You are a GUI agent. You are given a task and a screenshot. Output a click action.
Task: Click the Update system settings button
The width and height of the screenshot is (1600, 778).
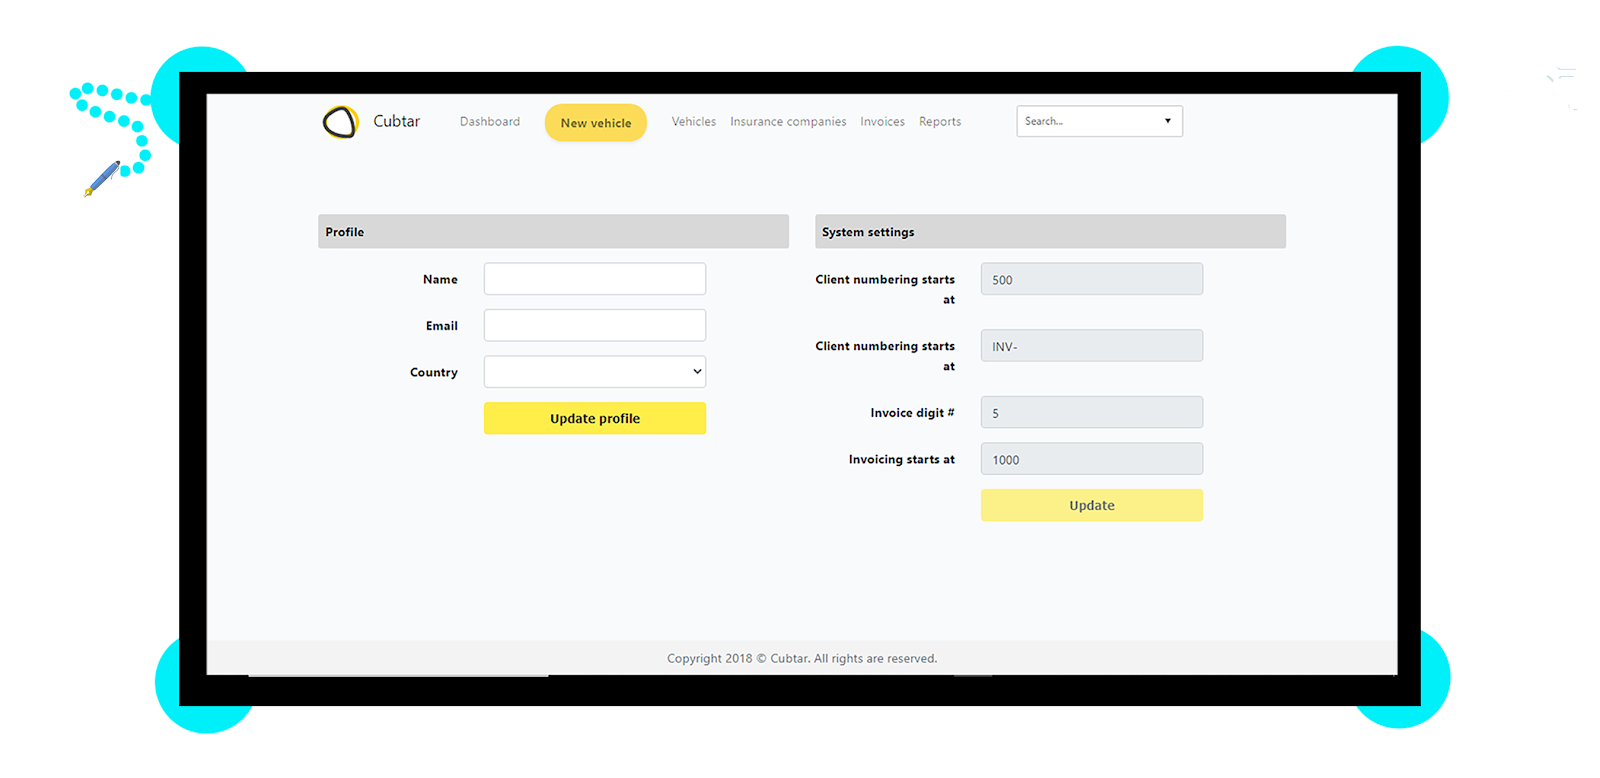[x=1092, y=505]
